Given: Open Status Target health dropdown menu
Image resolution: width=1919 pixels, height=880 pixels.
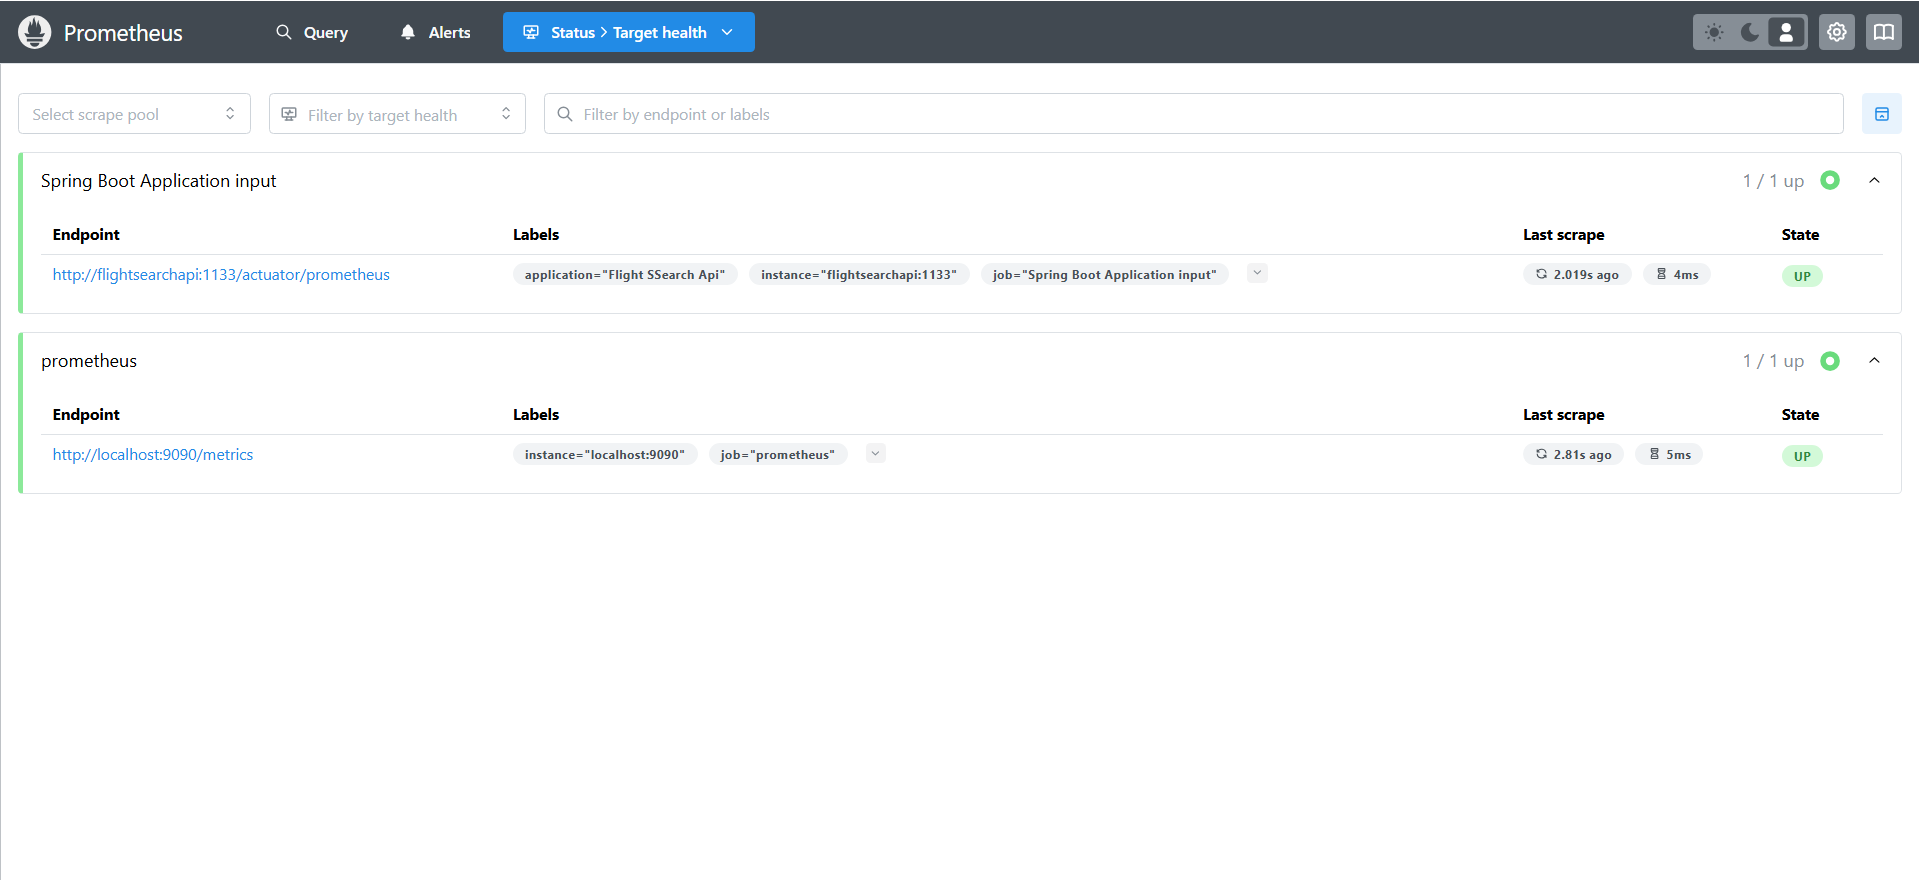Looking at the screenshot, I should [x=629, y=32].
